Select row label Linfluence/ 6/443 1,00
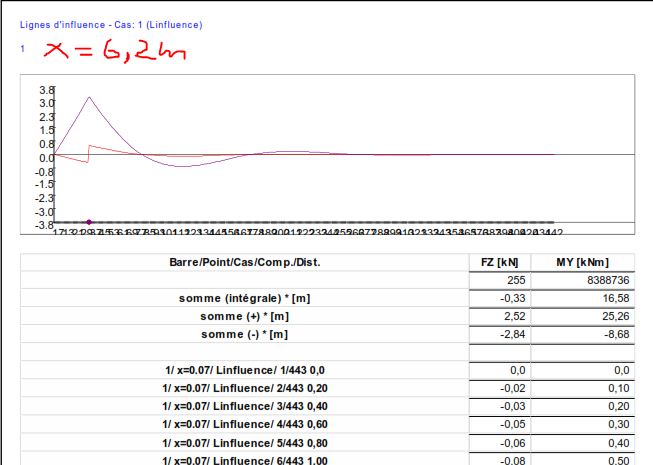The height and width of the screenshot is (465, 653). (x=244, y=459)
